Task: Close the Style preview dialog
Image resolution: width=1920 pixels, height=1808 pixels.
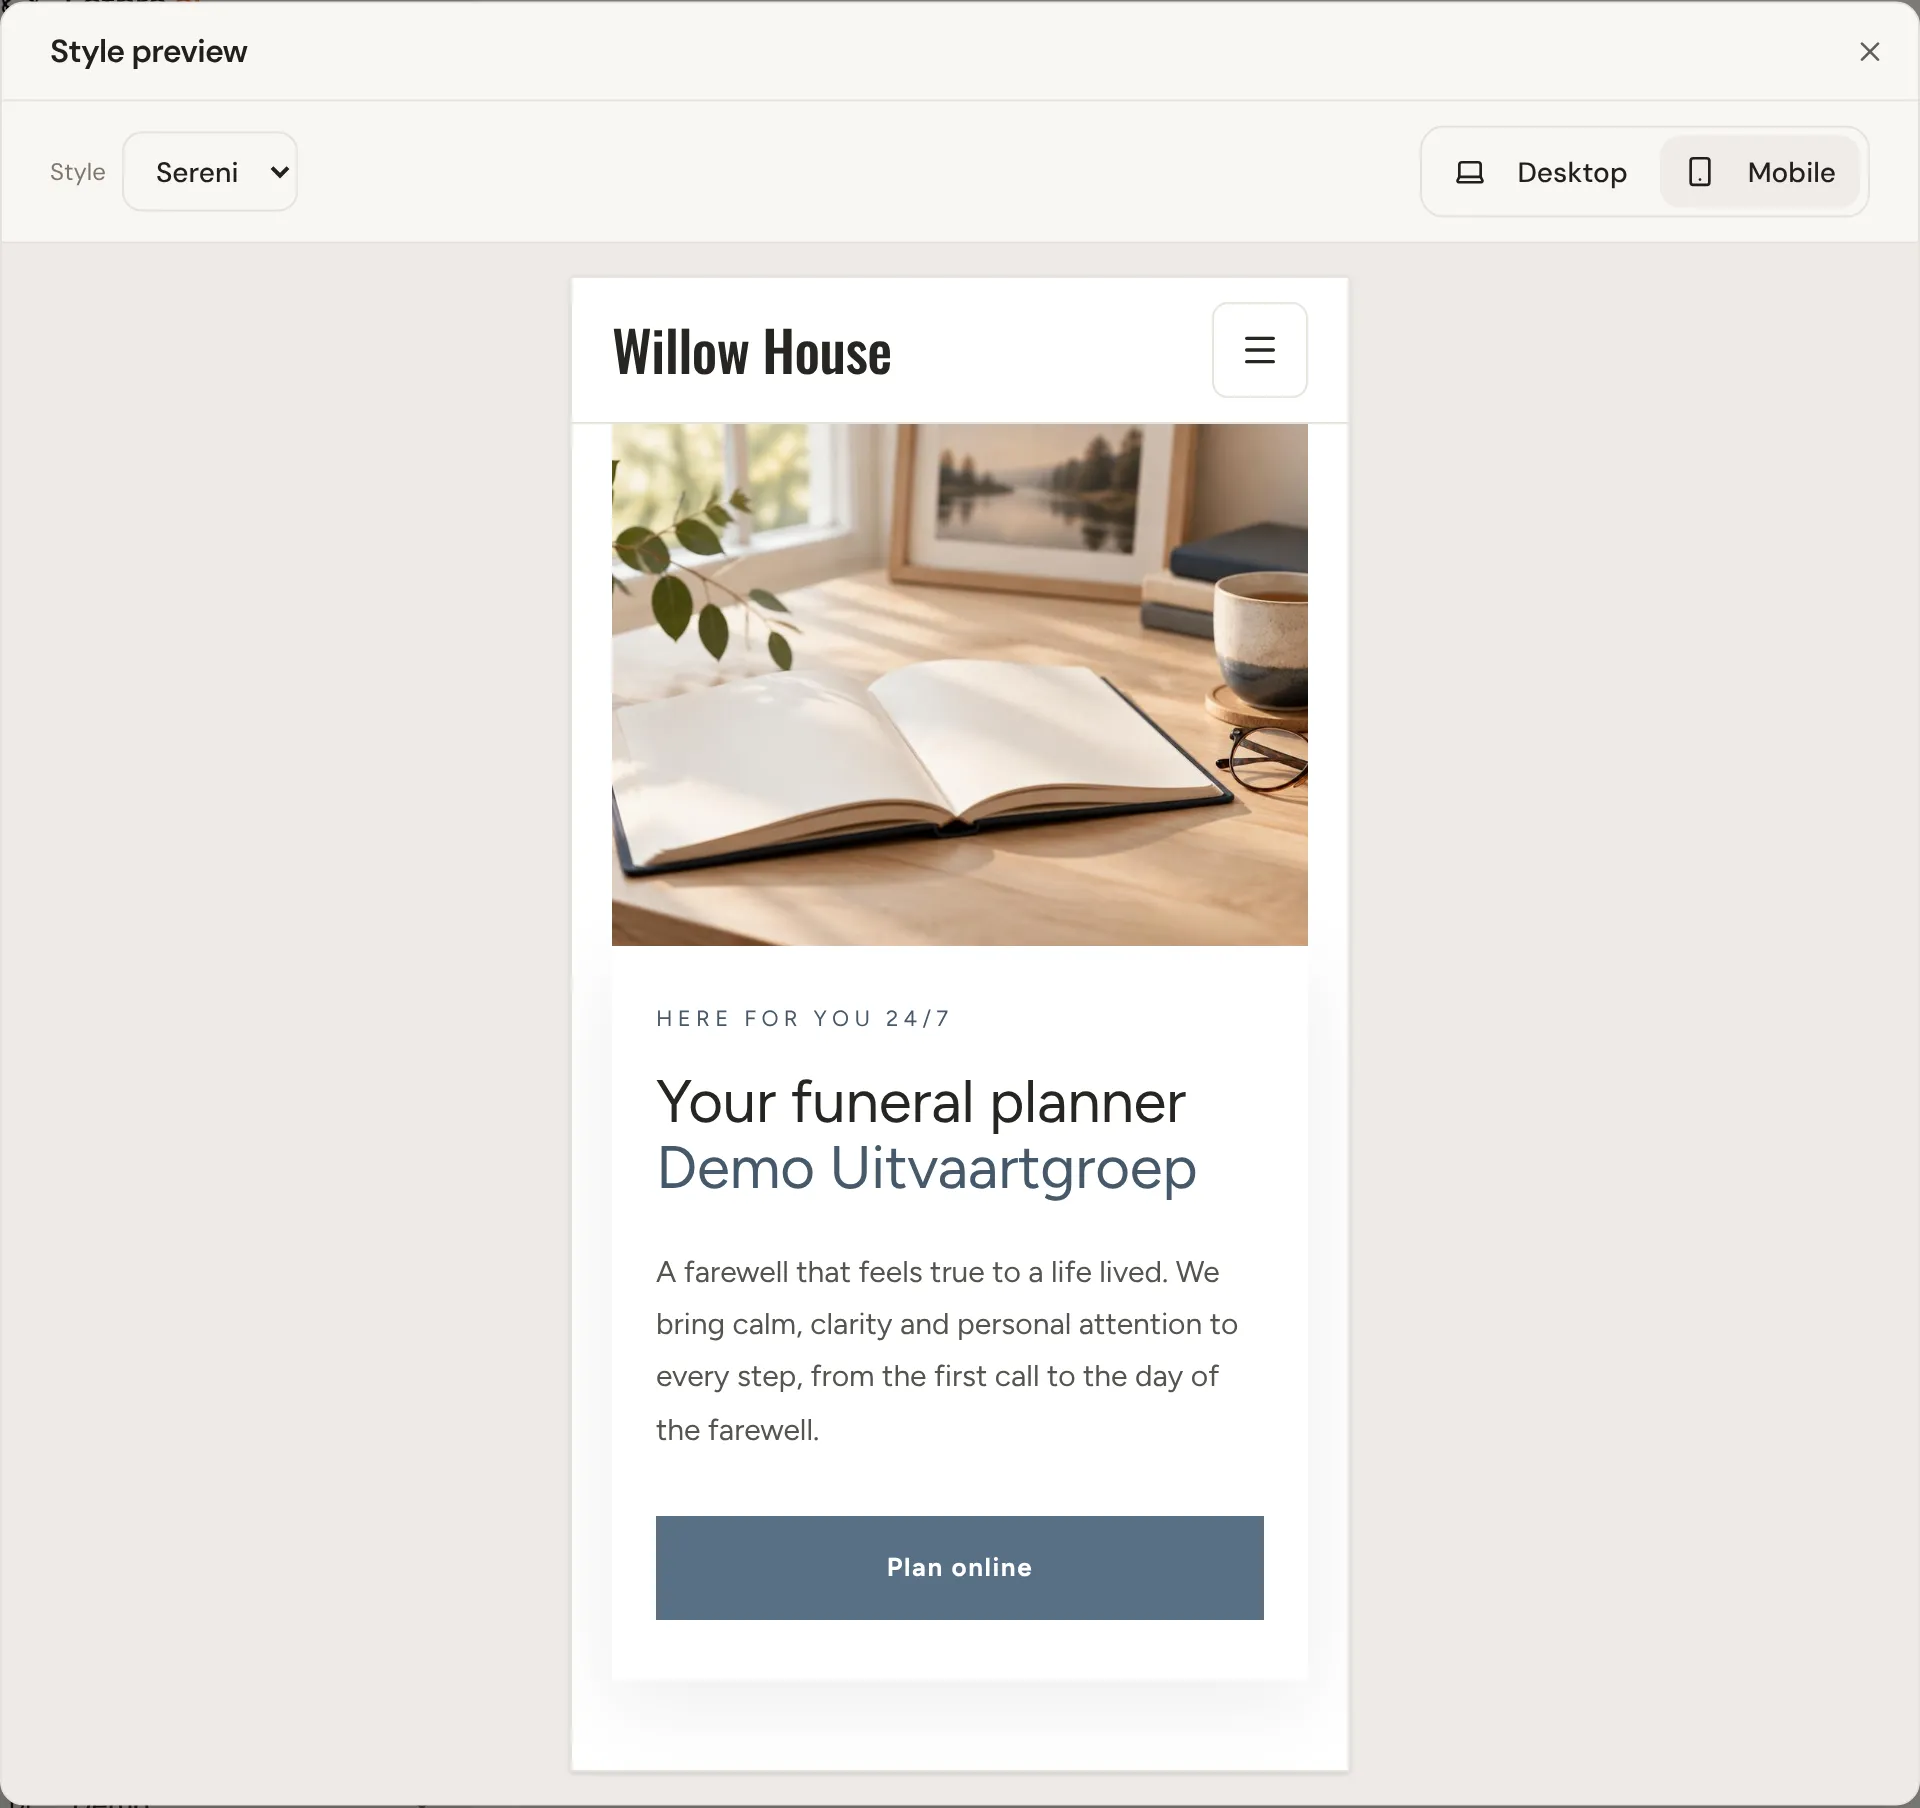Action: [1869, 51]
